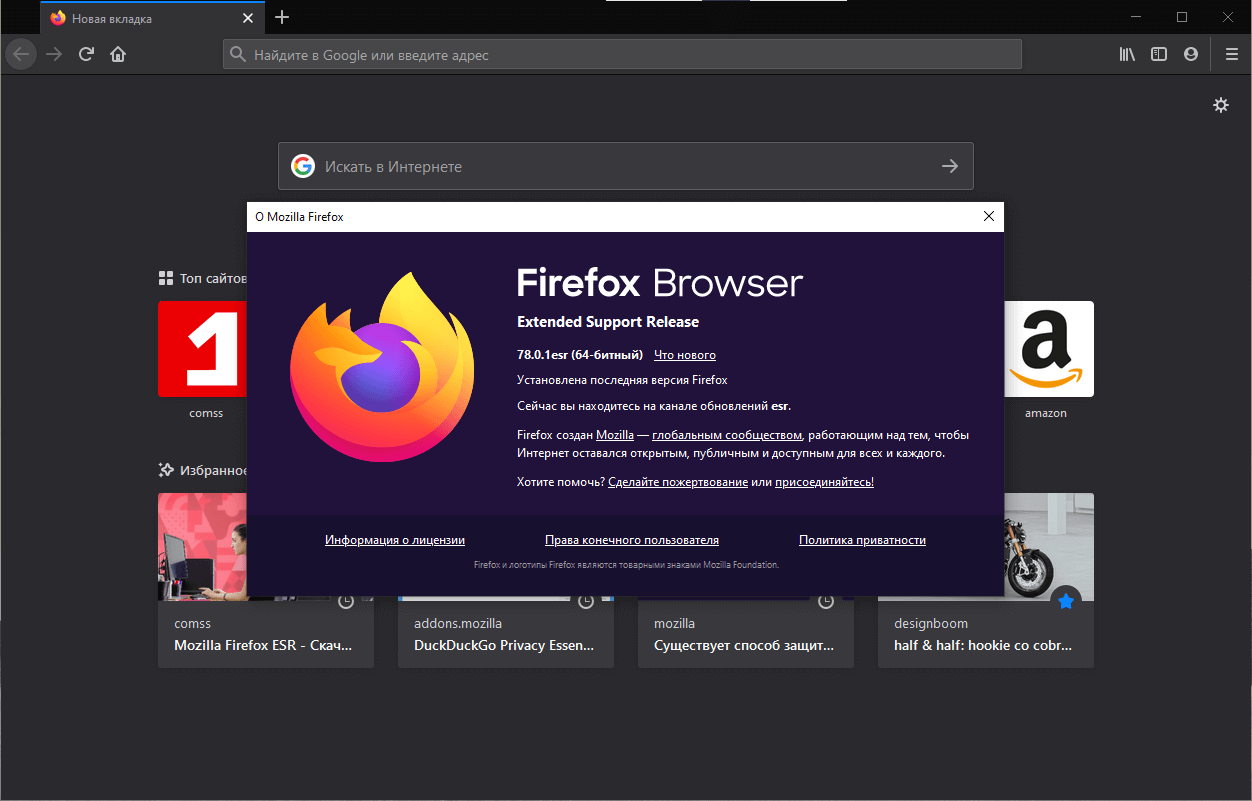Open the Firefox home page

118,54
